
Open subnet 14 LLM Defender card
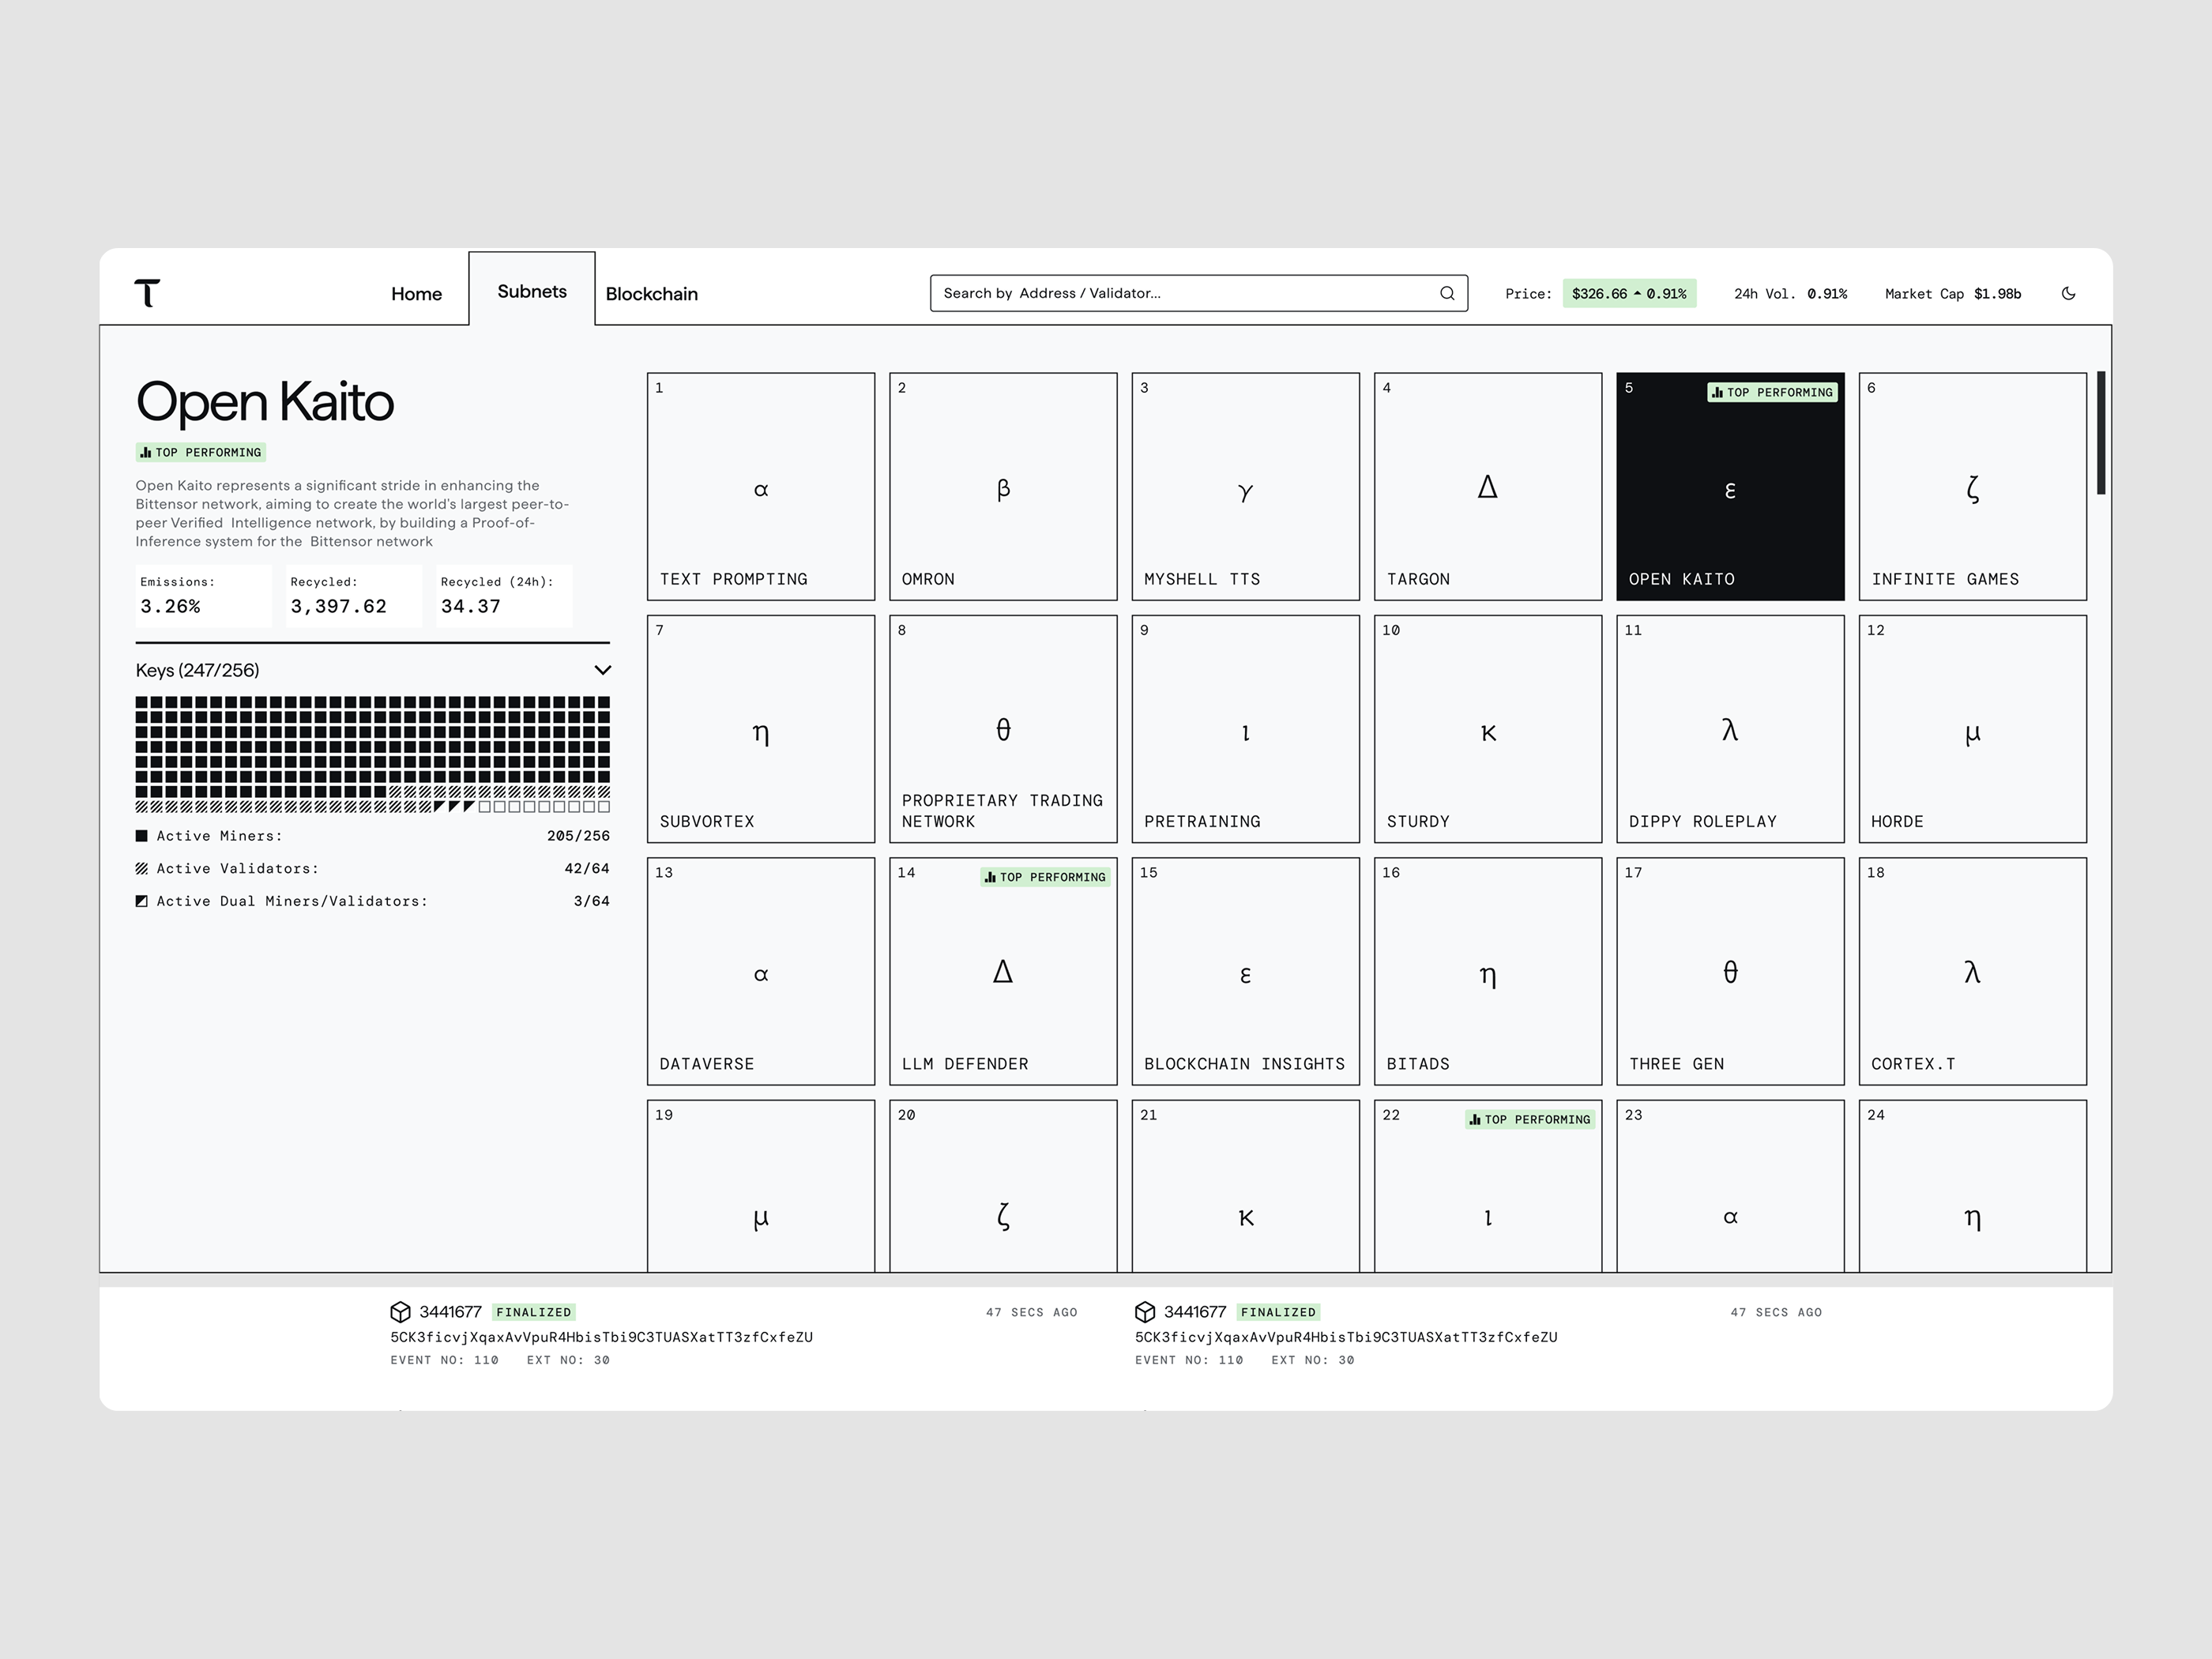coord(1003,971)
